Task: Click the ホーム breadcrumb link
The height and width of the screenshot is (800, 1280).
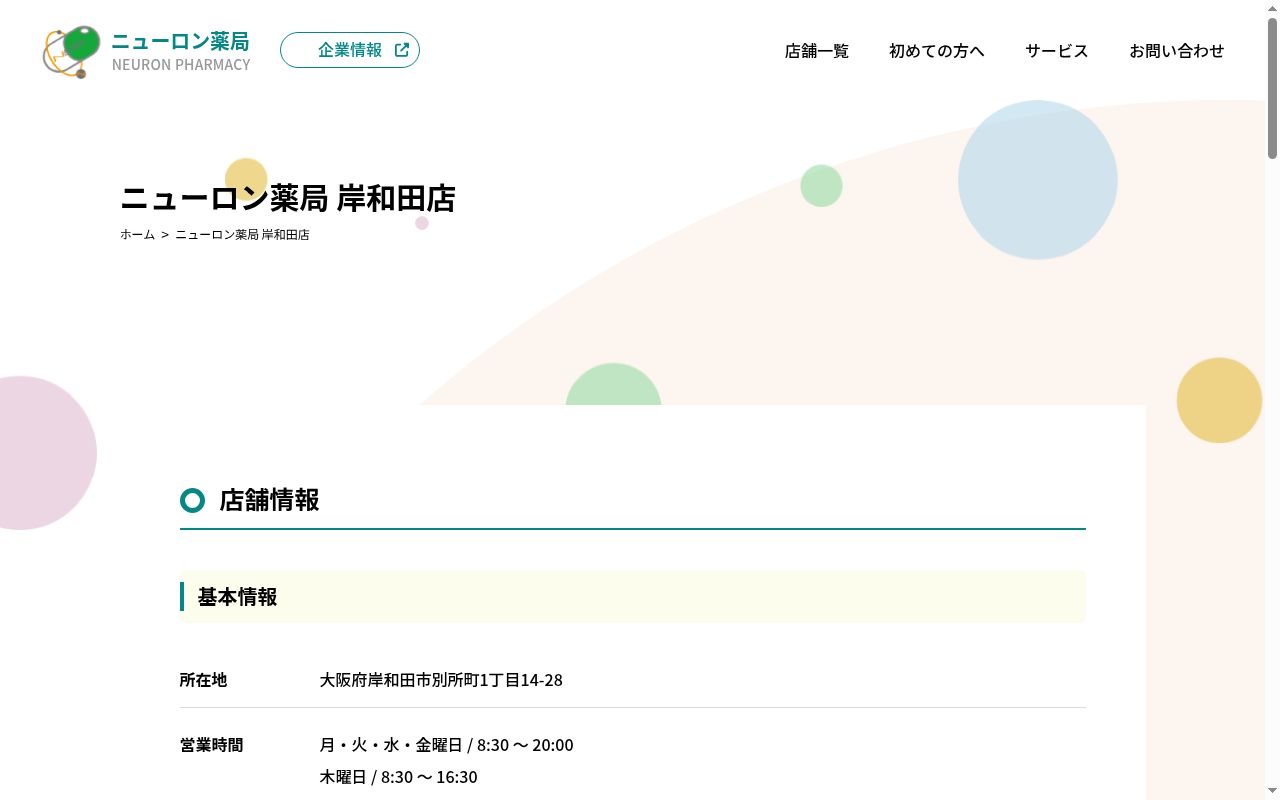Action: click(137, 235)
